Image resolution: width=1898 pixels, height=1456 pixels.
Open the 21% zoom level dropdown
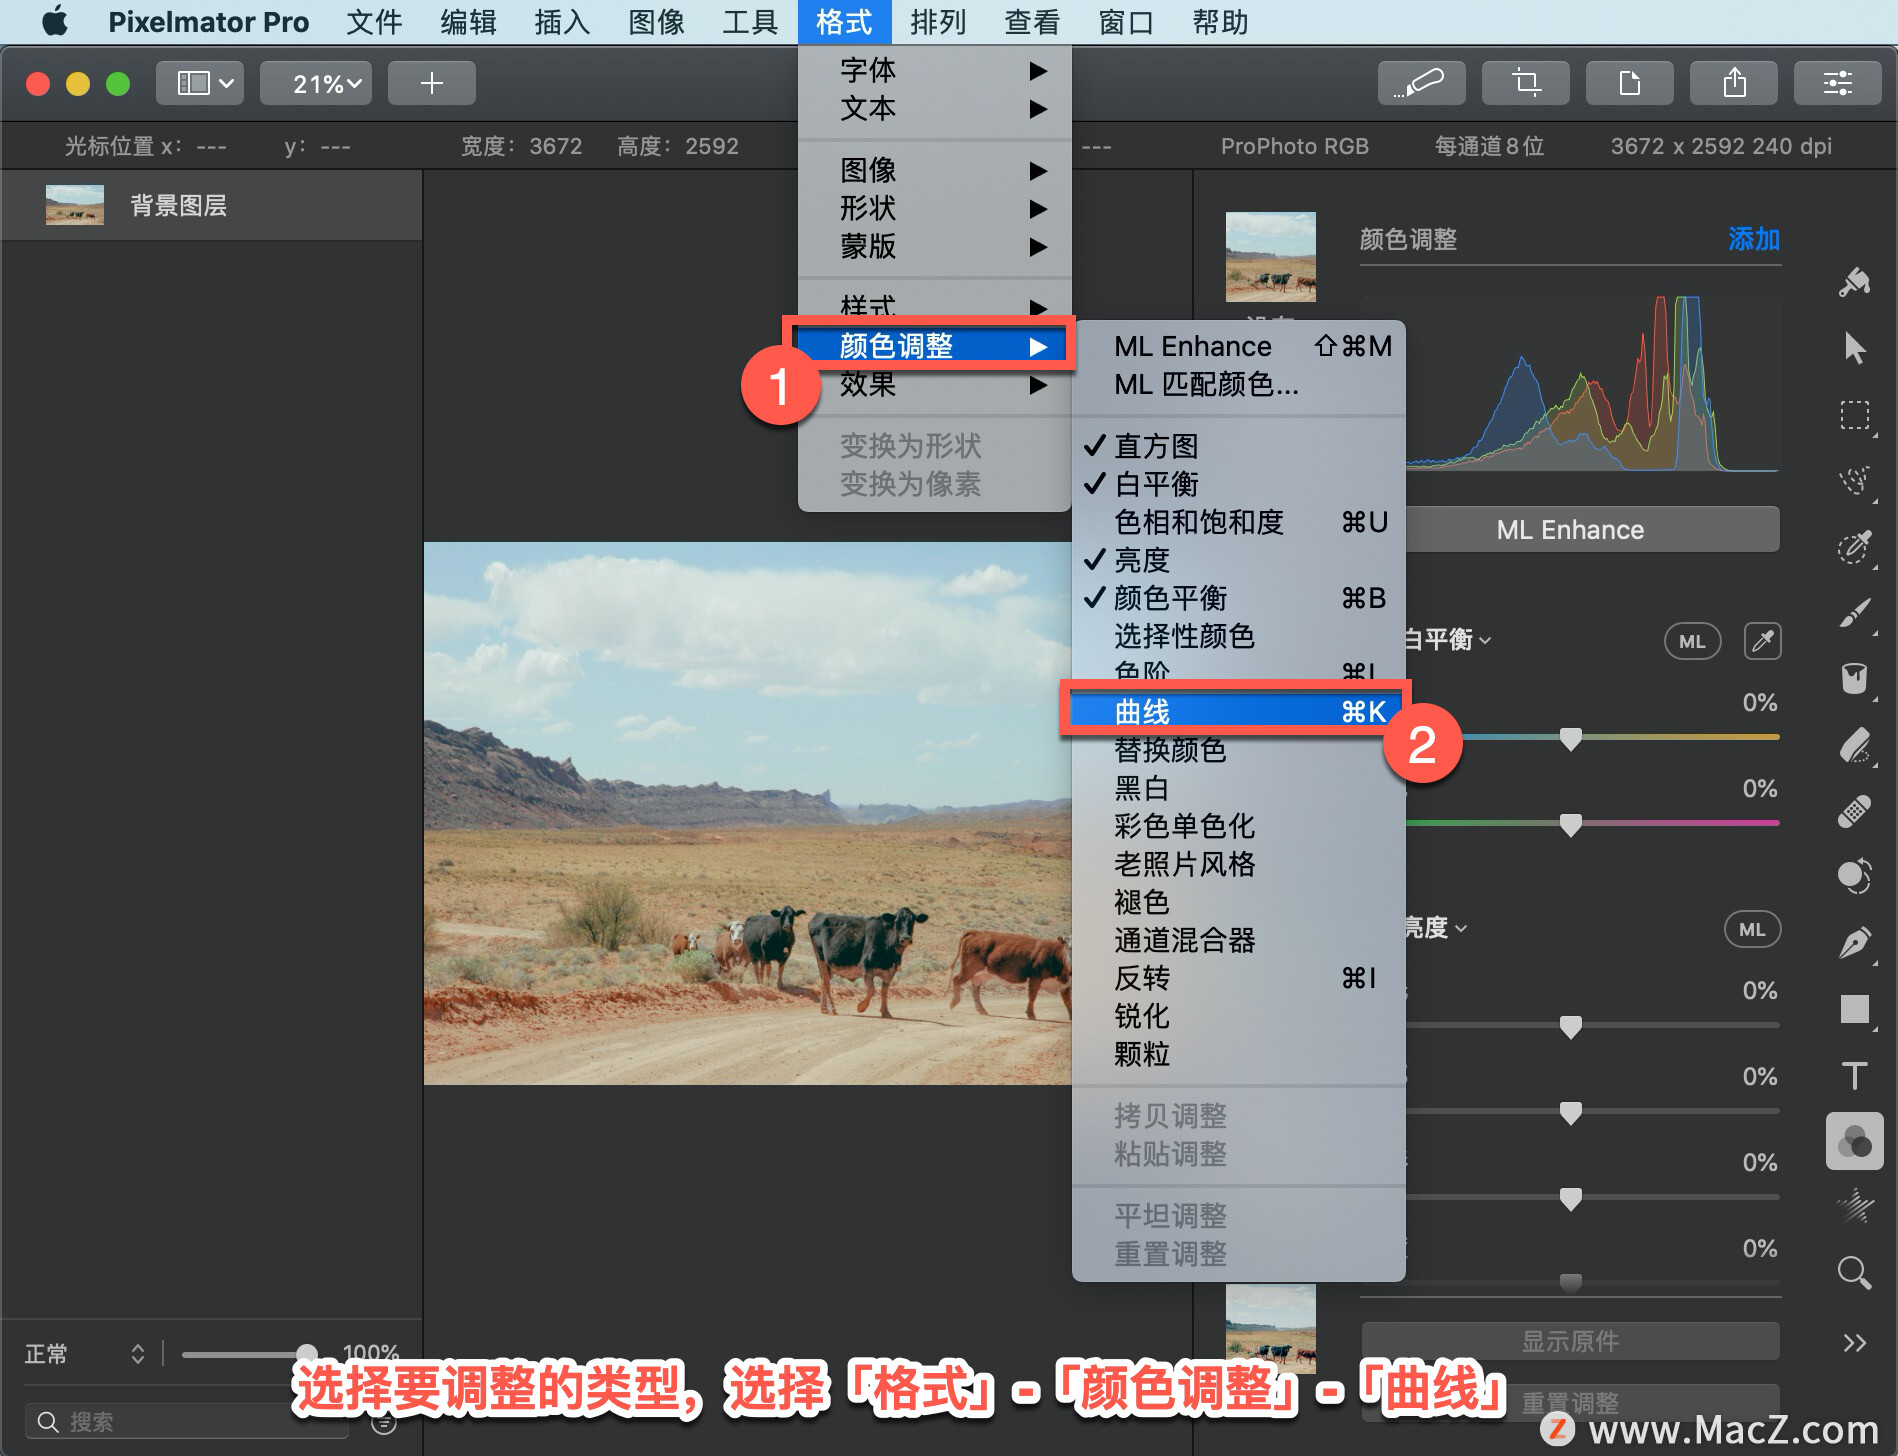[316, 83]
